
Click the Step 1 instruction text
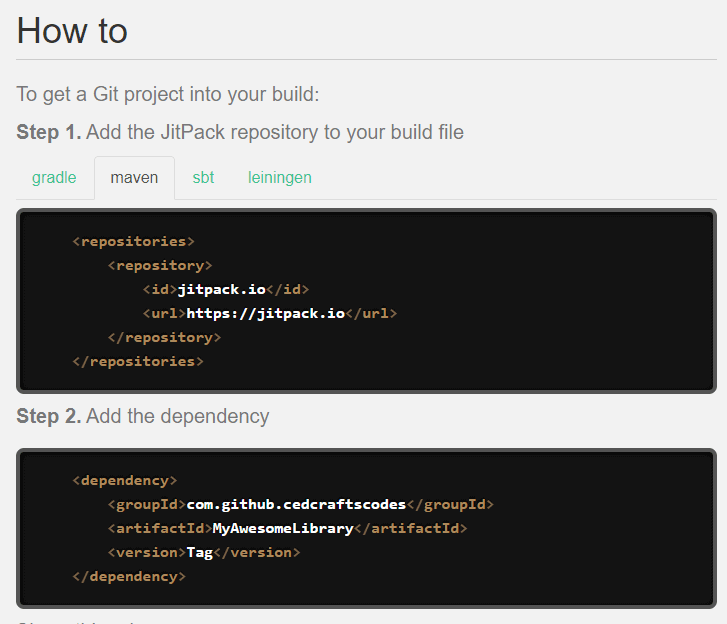tap(240, 132)
